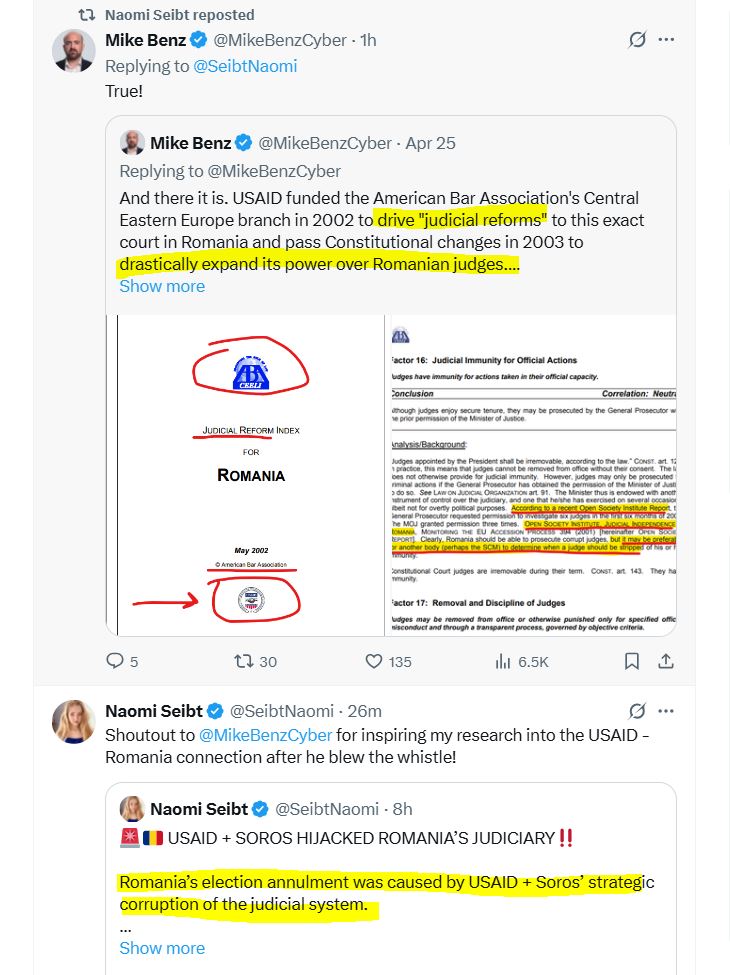Expand Show more in Mike Benz's quoted post

162,286
